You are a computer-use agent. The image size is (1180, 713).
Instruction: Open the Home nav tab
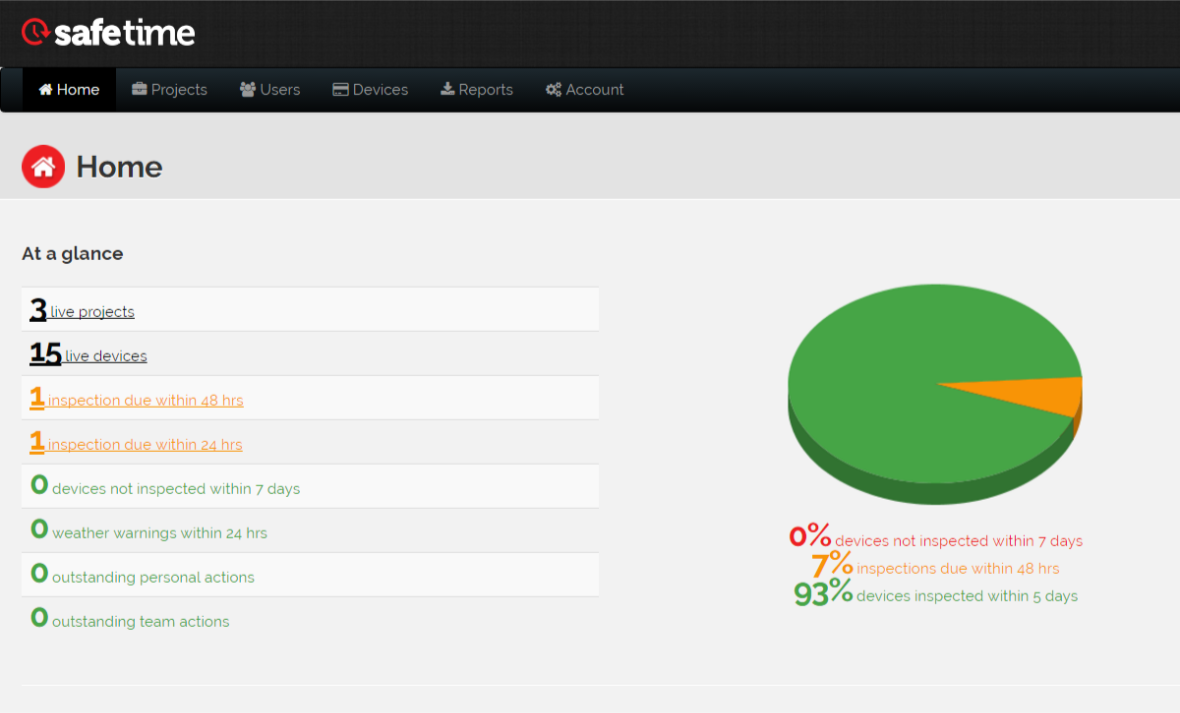[x=69, y=90]
